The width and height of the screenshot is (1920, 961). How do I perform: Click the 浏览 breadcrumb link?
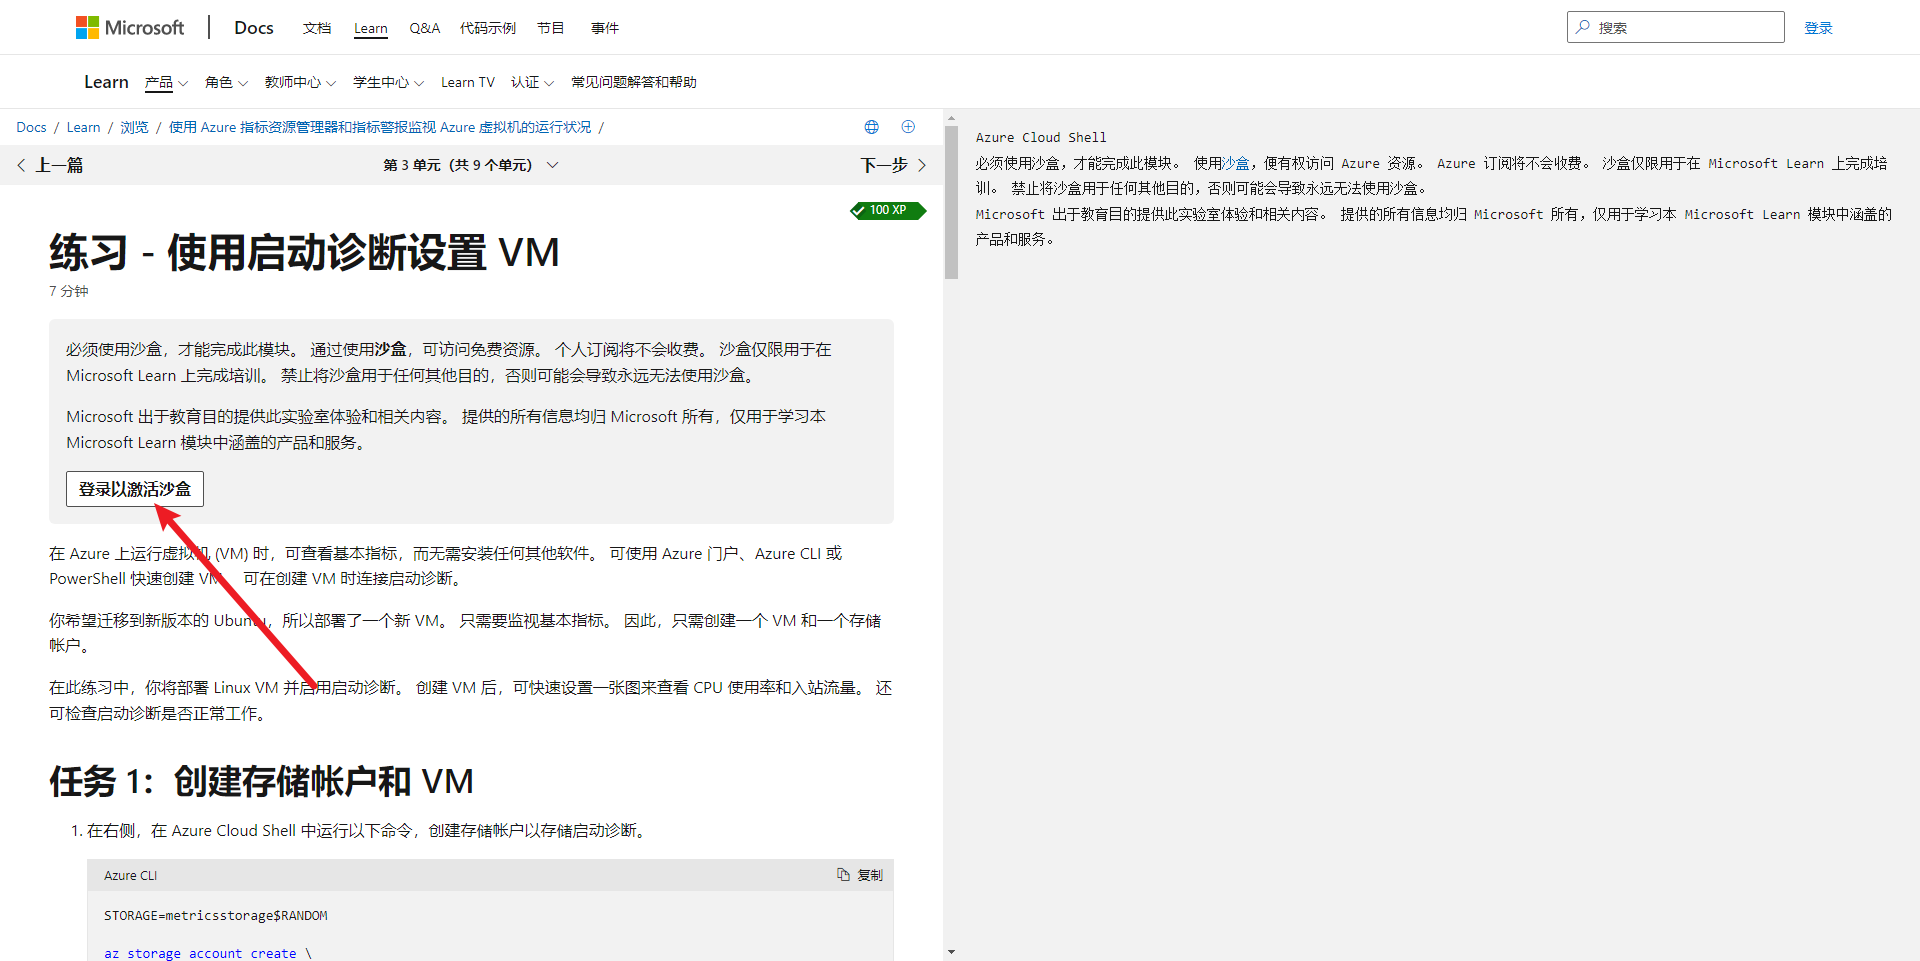pos(134,127)
